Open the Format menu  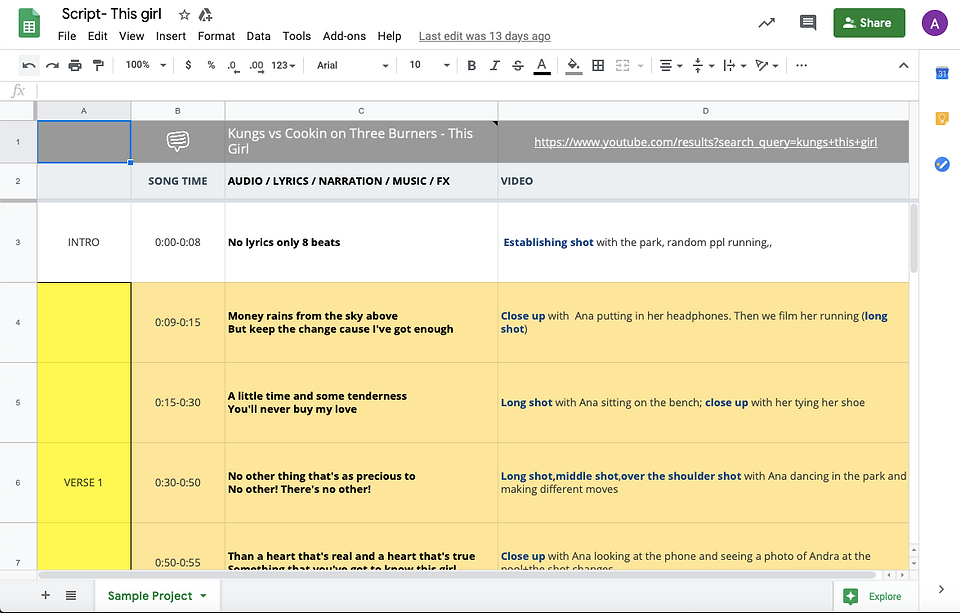coord(216,36)
